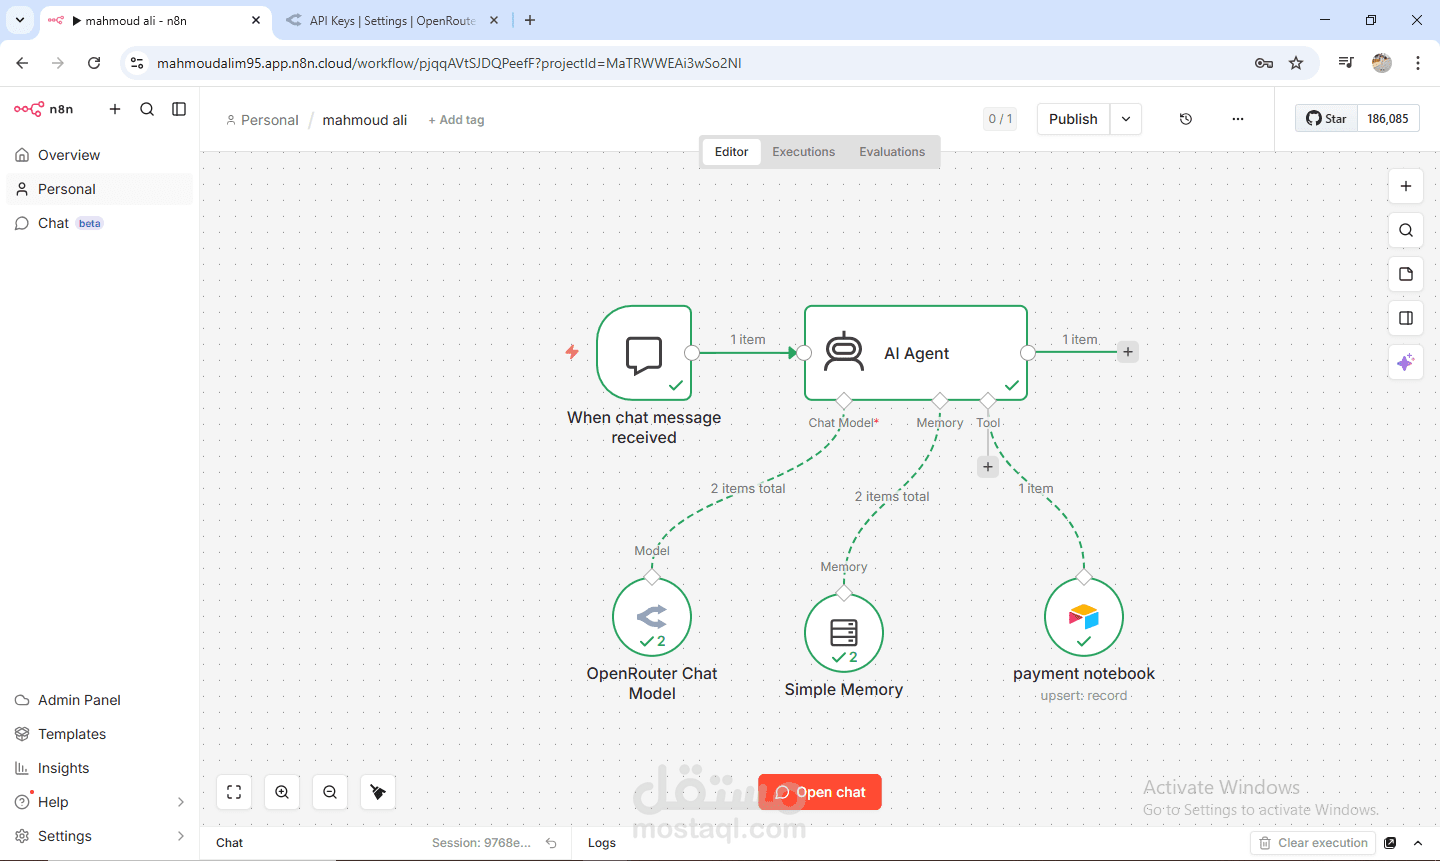1440x861 pixels.
Task: Add a sticky note to canvas
Action: [x=1406, y=274]
